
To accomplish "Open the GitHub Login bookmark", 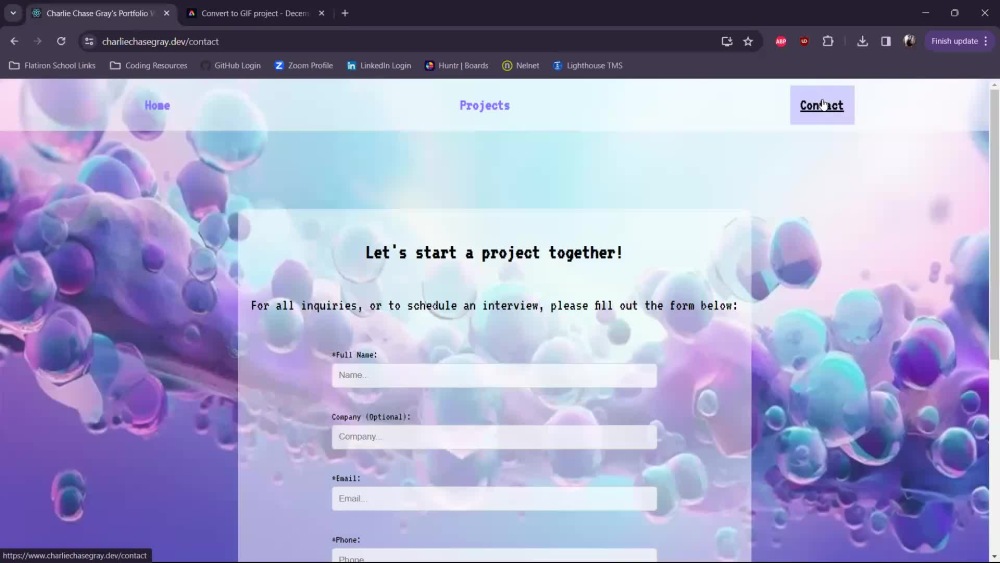I will (x=231, y=66).
